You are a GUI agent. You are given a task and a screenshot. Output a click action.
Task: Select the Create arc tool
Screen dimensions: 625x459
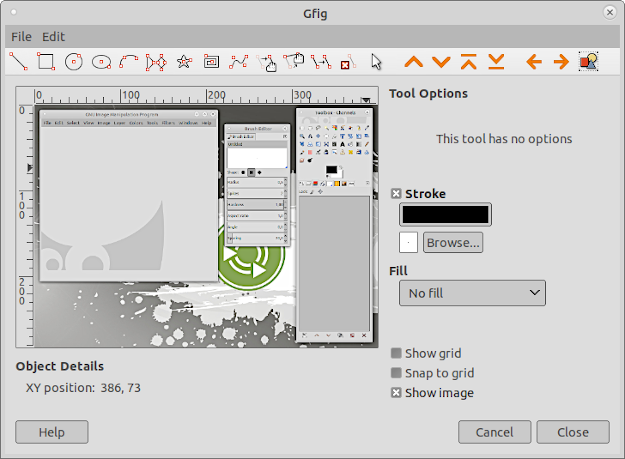128,62
